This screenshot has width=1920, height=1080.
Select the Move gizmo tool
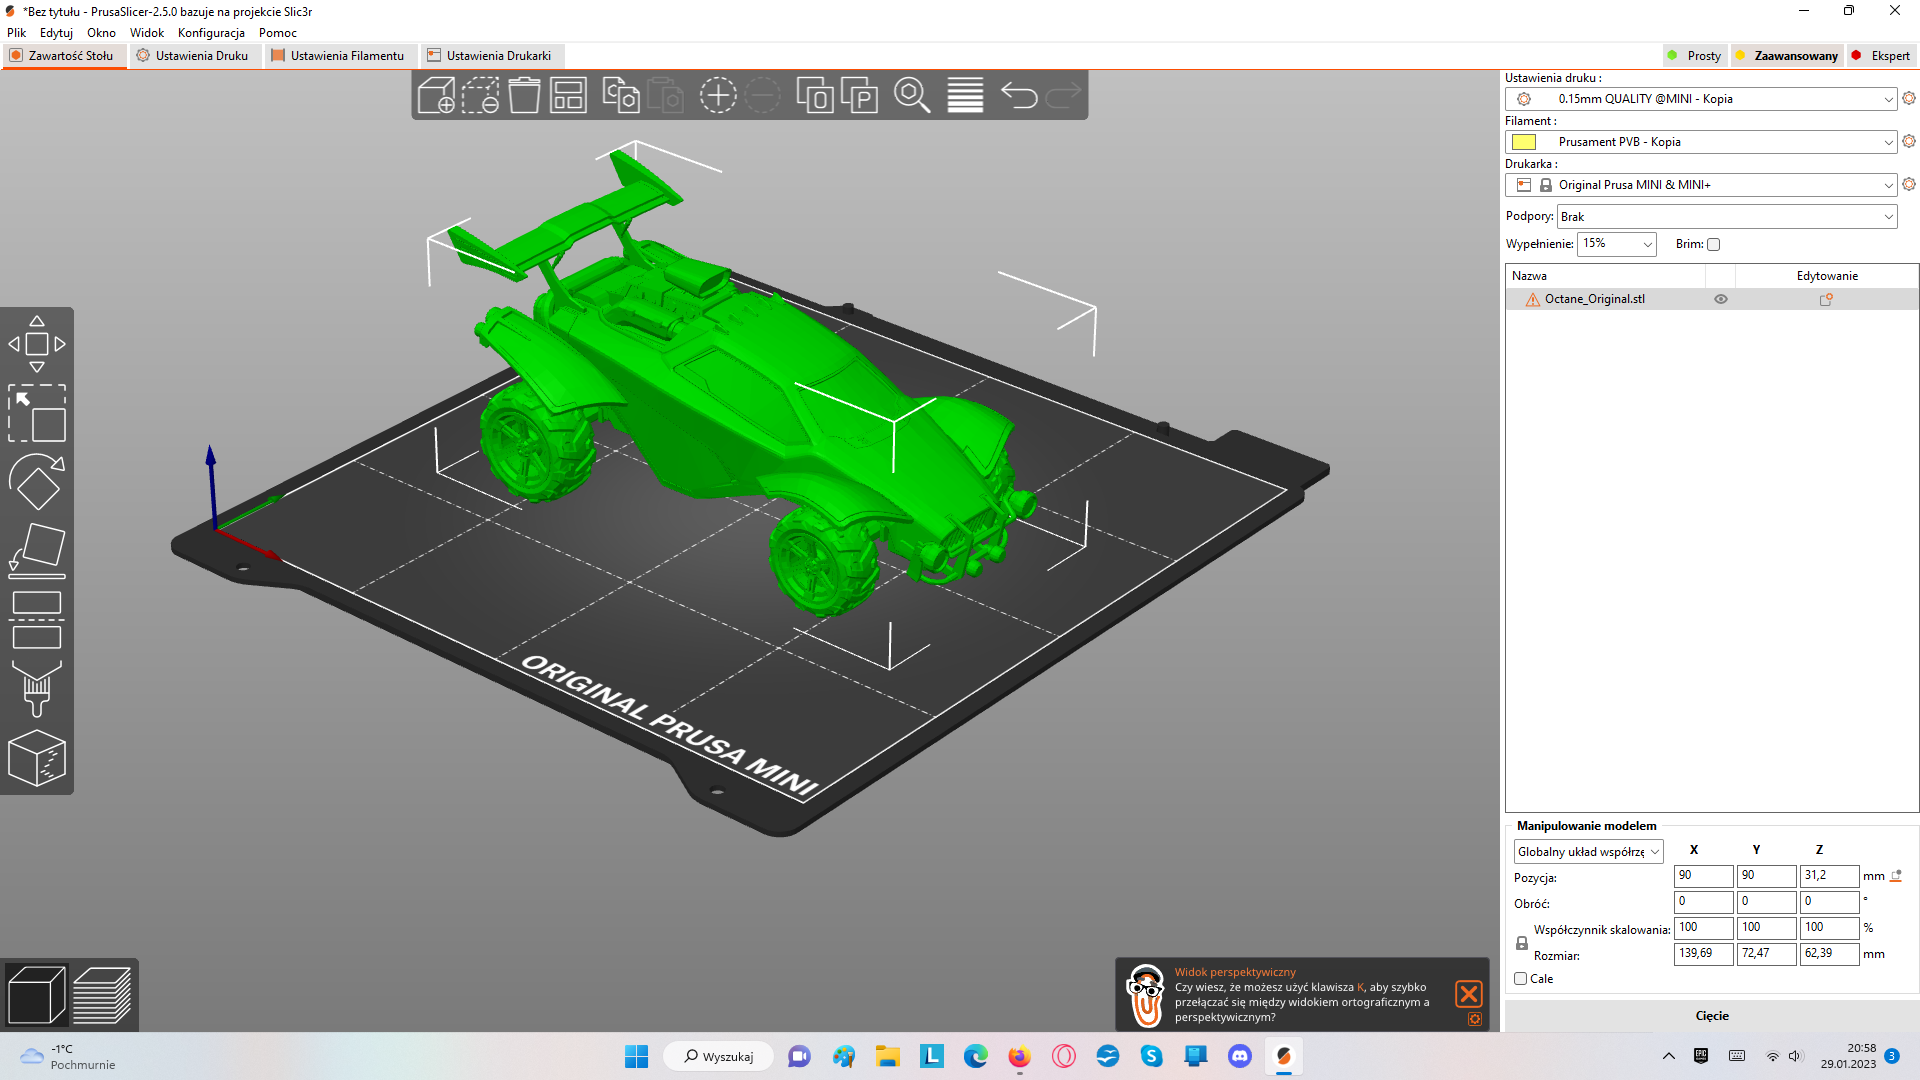pyautogui.click(x=37, y=344)
